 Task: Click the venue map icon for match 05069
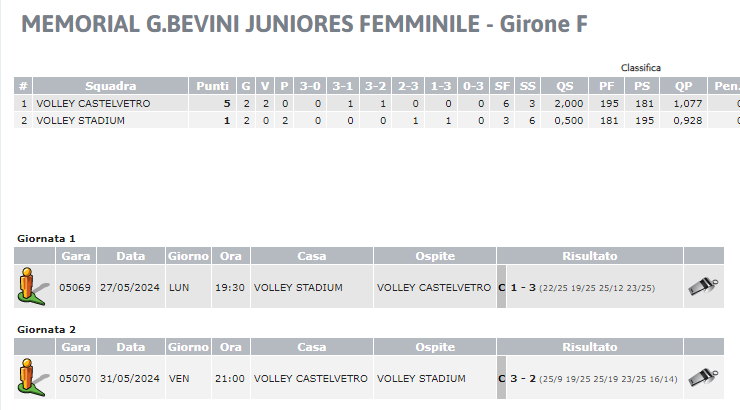tap(33, 286)
